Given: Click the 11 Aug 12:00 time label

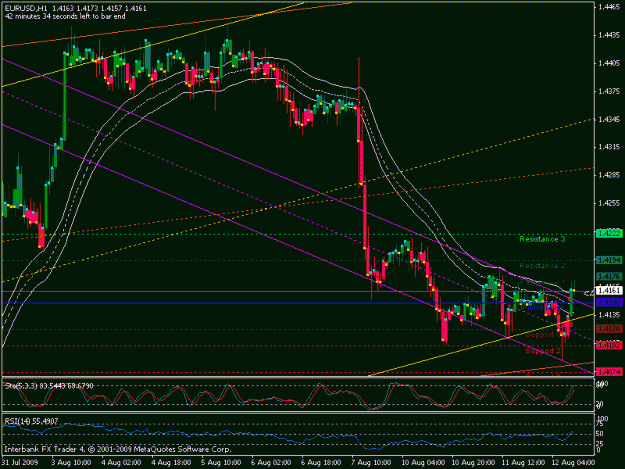Looking at the screenshot, I should click(523, 463).
